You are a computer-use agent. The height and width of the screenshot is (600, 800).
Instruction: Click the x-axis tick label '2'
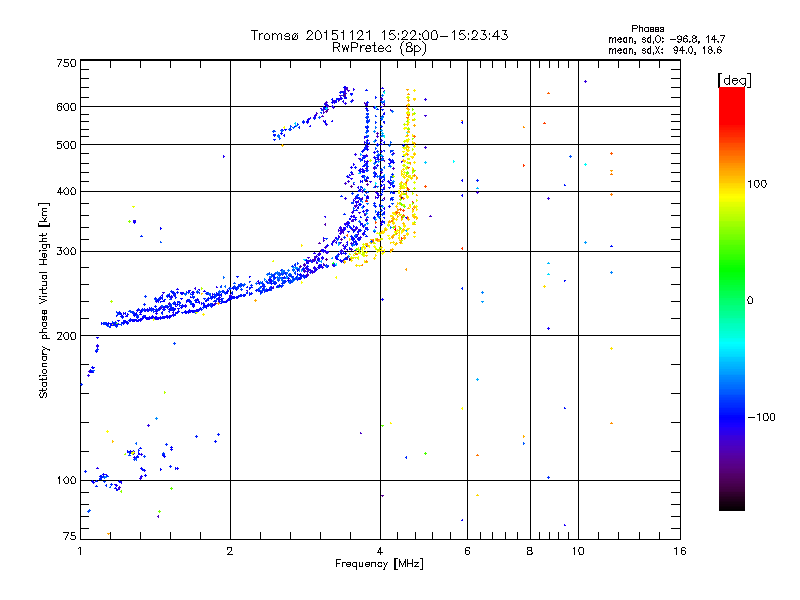tap(230, 551)
